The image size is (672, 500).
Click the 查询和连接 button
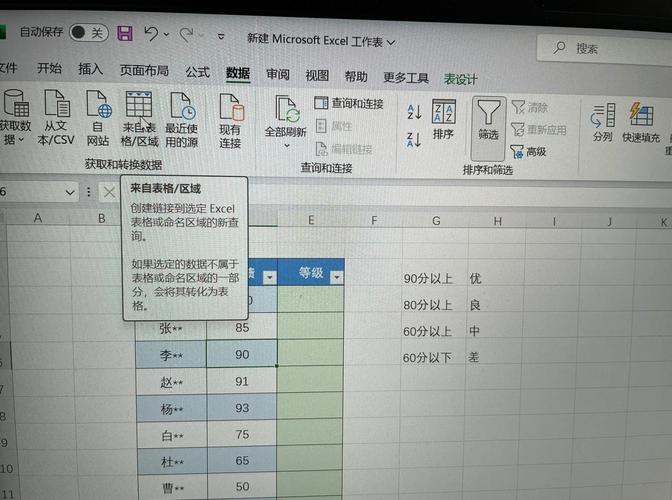[348, 103]
